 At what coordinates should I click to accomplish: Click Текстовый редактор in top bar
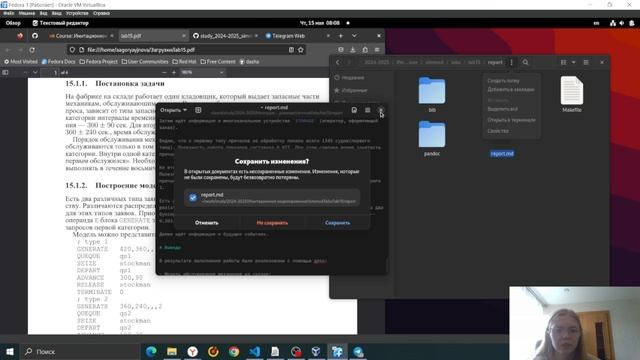(x=60, y=23)
